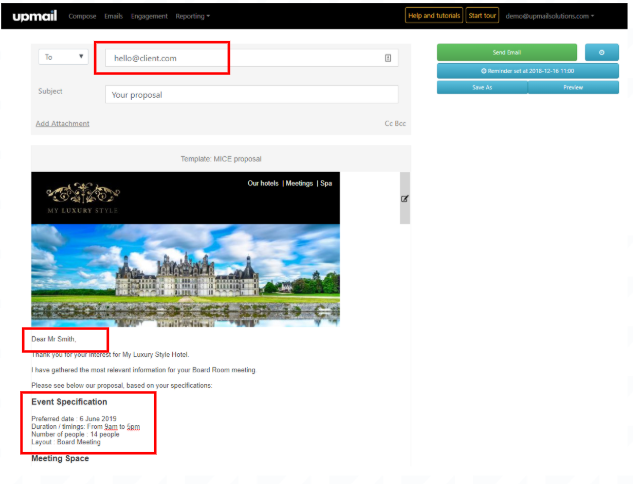Click the contacts icon in recipient field
The width and height of the screenshot is (633, 484).
(388, 58)
